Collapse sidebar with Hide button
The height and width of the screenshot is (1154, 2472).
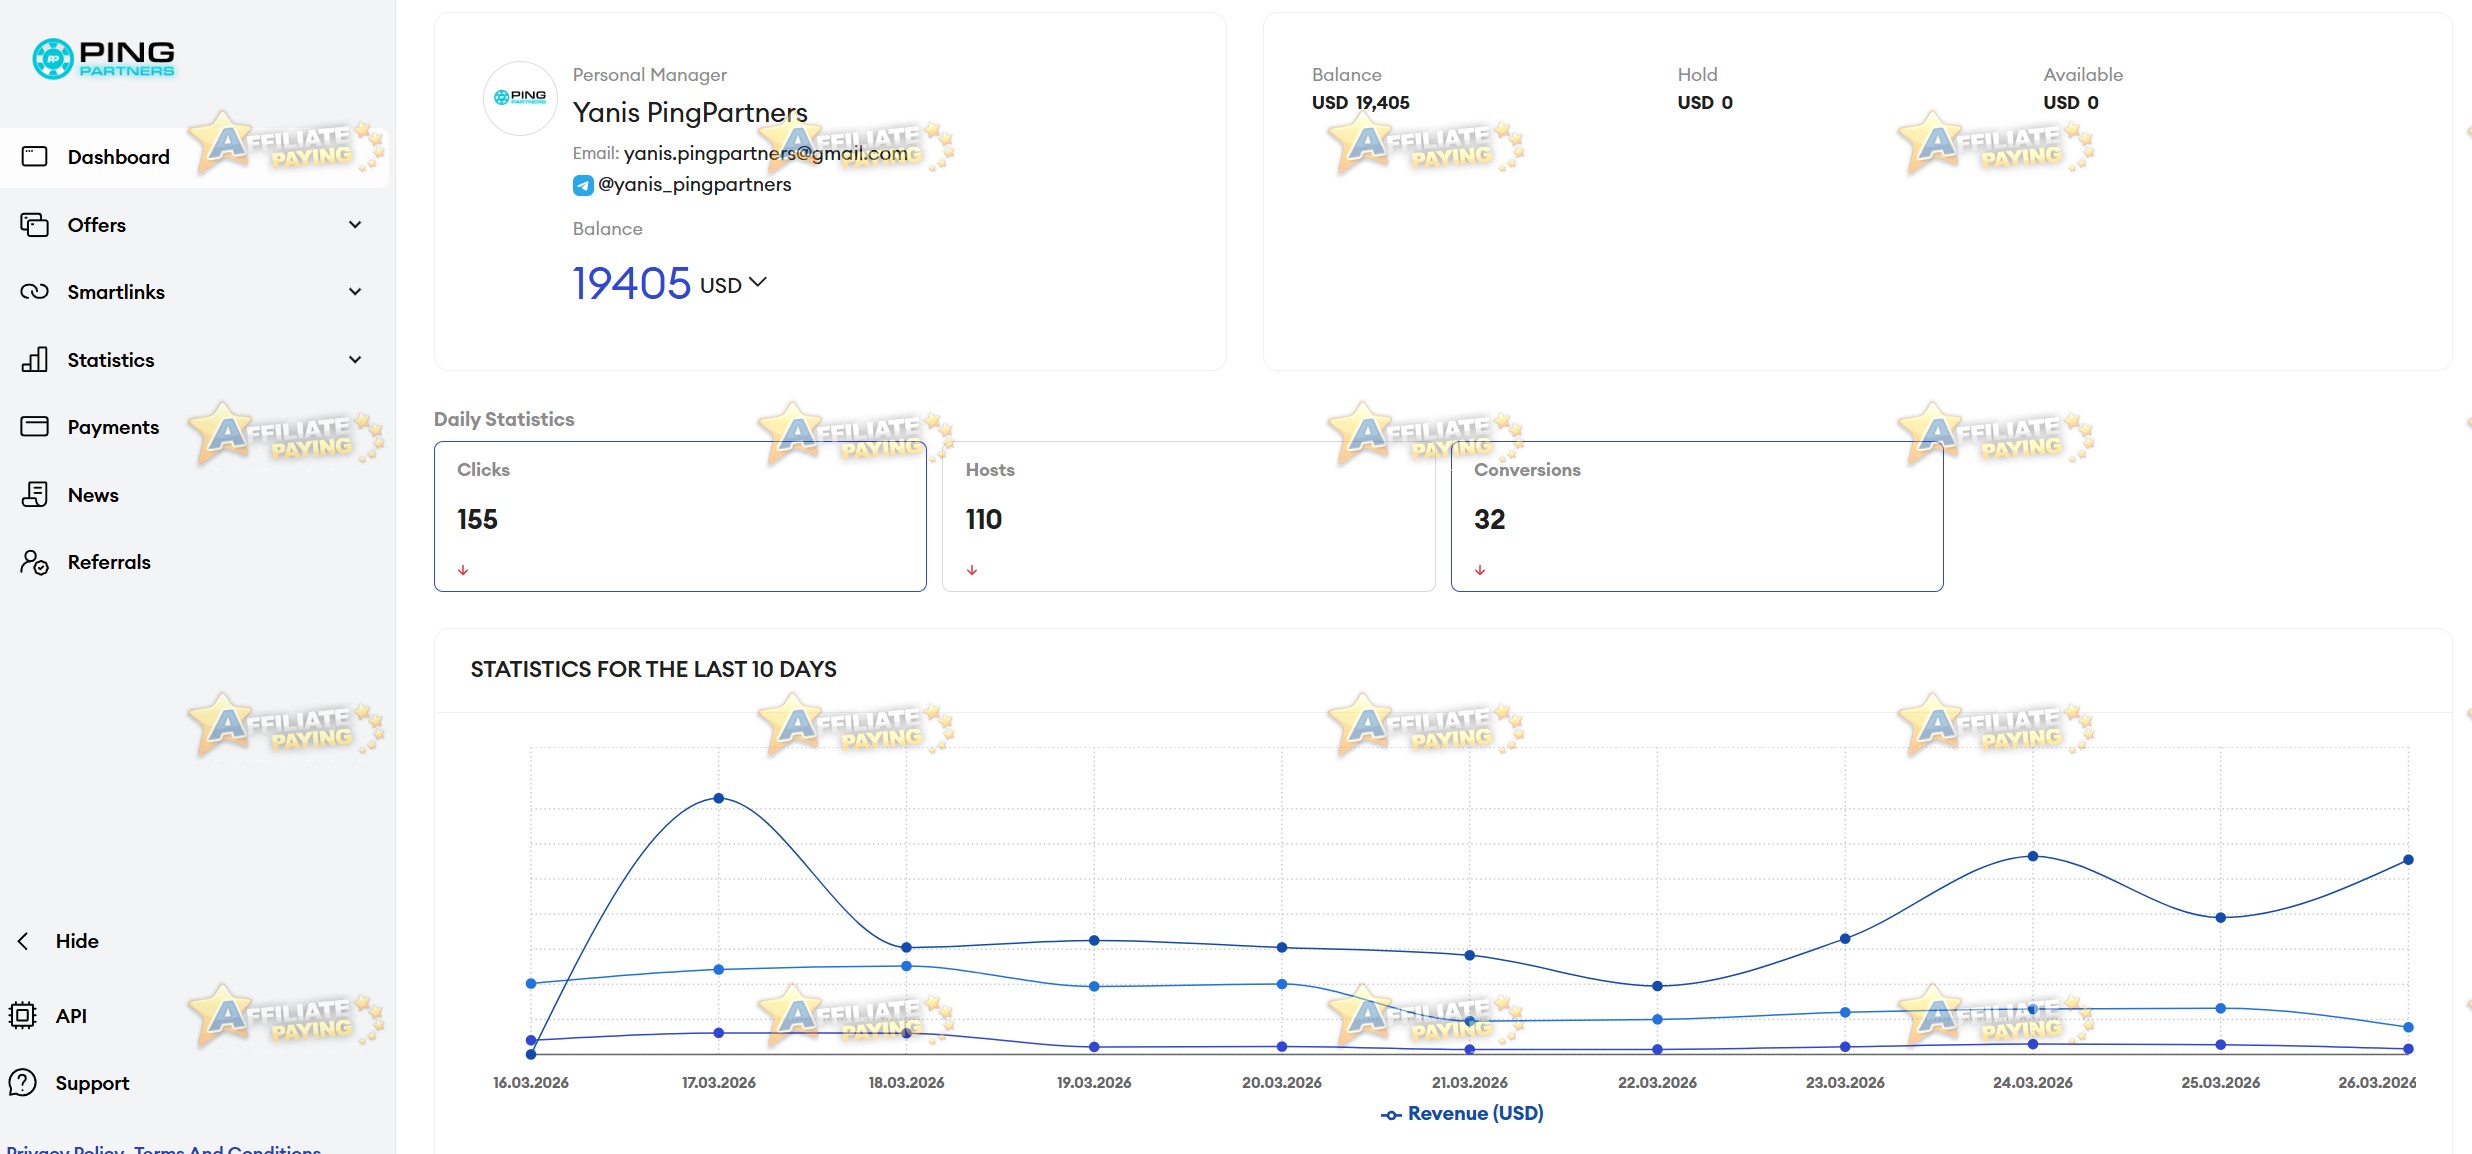coord(58,941)
